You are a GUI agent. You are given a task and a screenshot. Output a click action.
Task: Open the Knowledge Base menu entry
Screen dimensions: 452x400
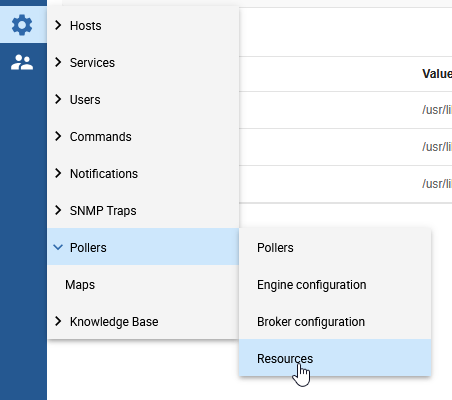(x=143, y=321)
